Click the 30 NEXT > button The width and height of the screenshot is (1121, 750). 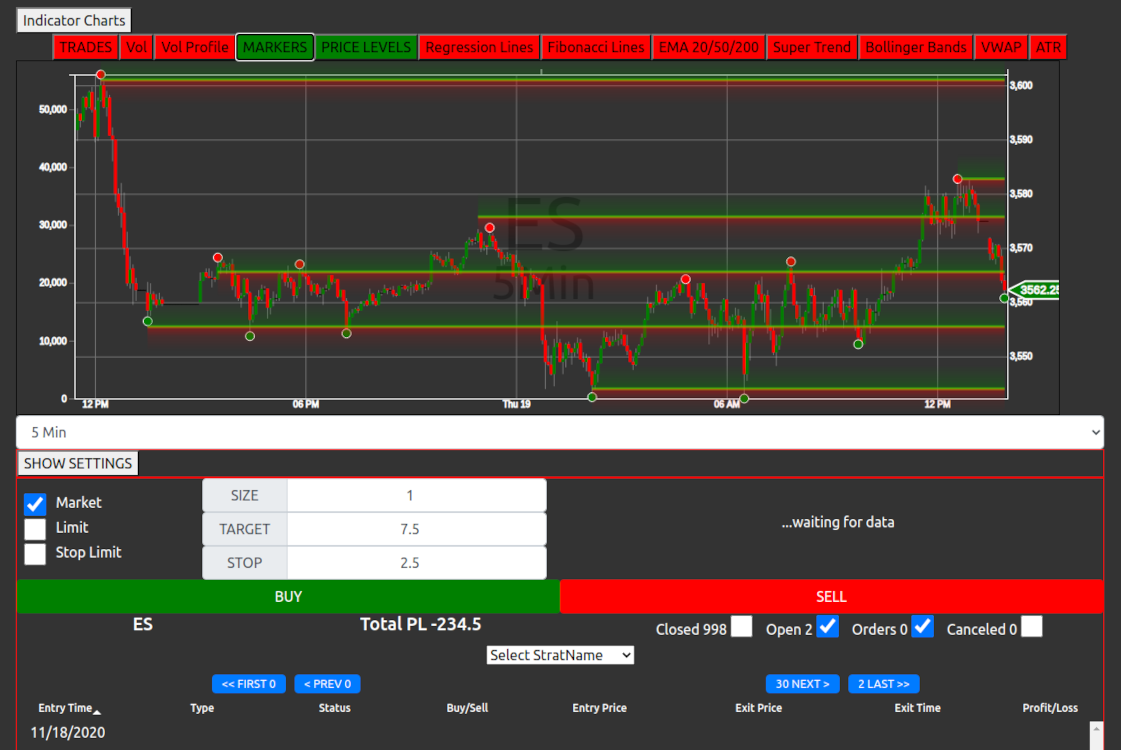click(x=802, y=684)
